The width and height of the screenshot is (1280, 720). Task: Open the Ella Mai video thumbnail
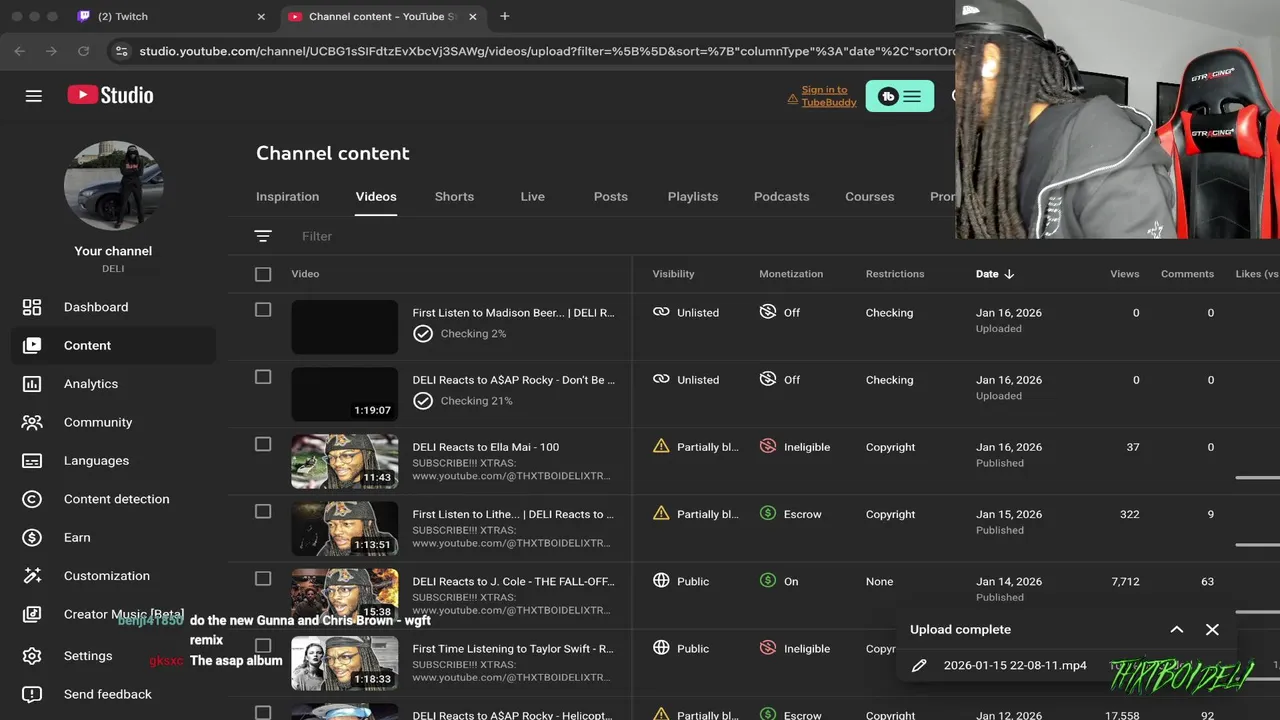click(344, 461)
